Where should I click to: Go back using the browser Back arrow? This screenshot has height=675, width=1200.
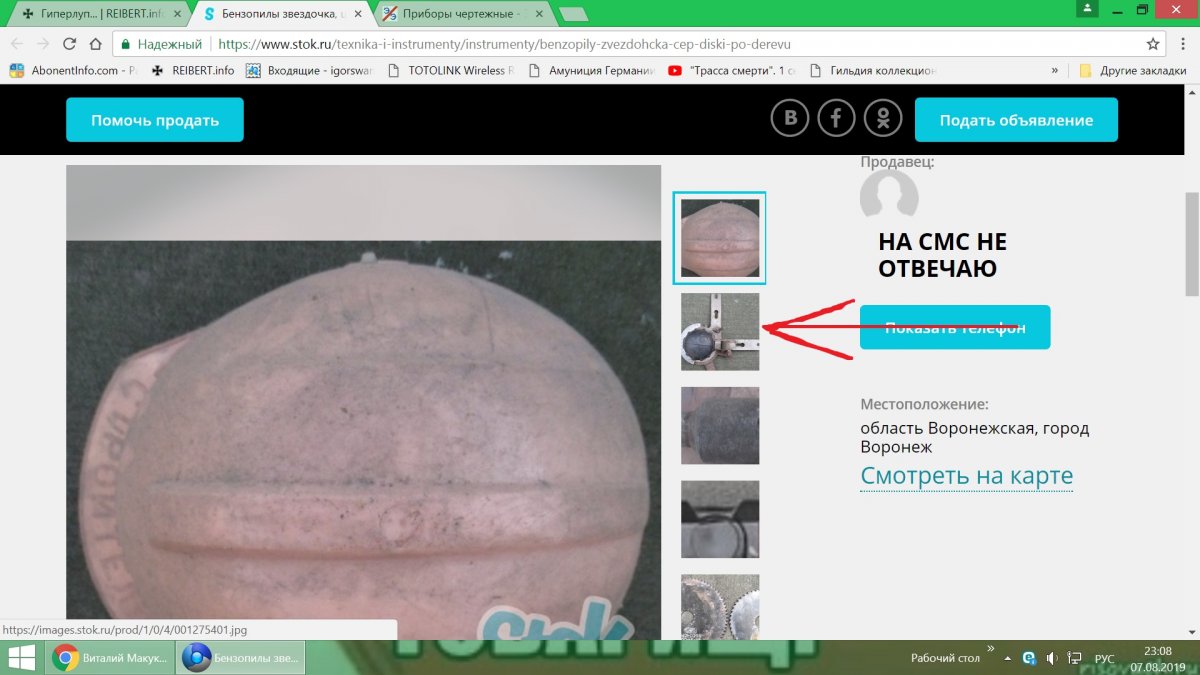tap(17, 44)
